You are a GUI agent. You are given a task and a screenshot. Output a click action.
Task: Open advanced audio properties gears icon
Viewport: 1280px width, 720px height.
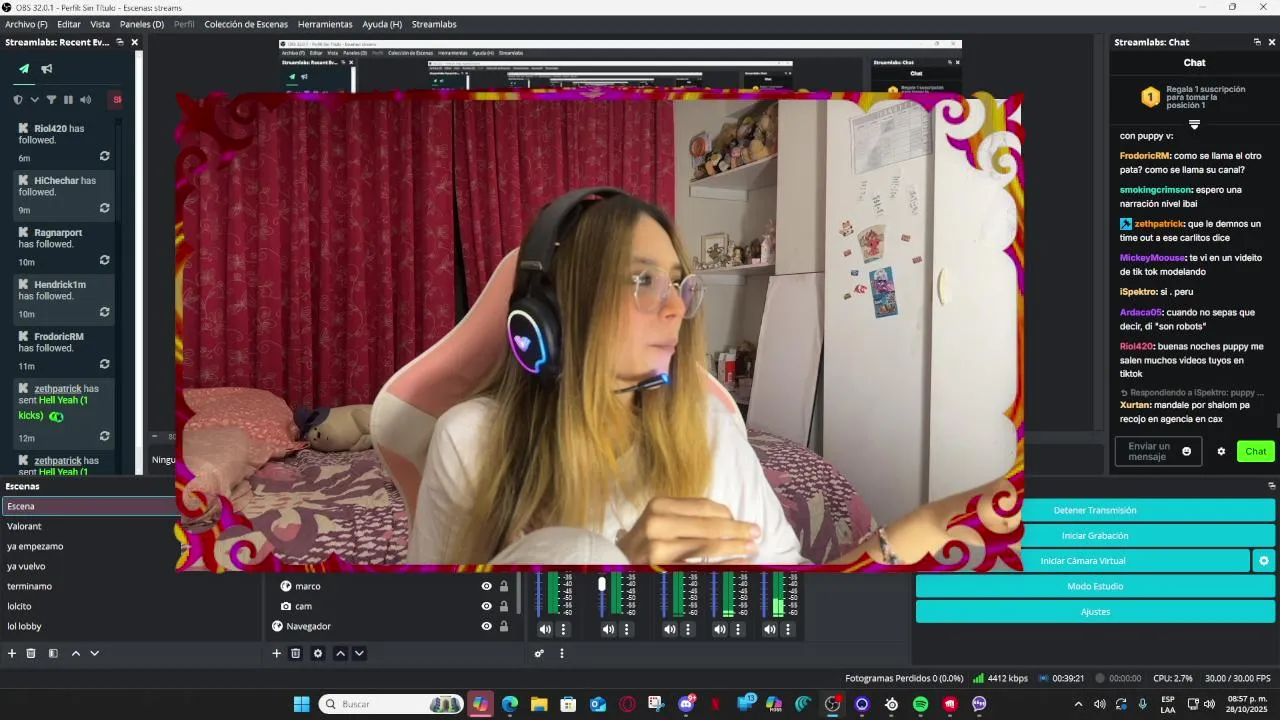tap(539, 653)
